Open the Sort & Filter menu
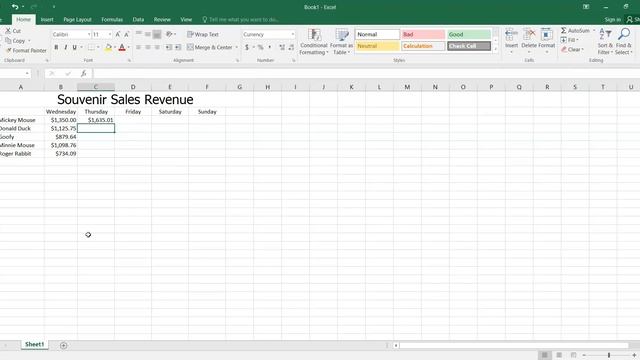Viewport: 640px width, 360px height. 605,41
